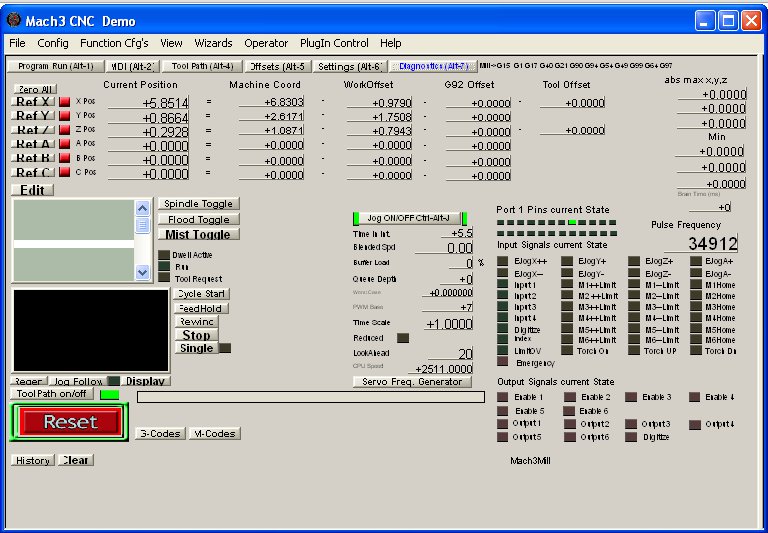768x533 pixels.
Task: Click the black tool path display
Action: point(91,331)
